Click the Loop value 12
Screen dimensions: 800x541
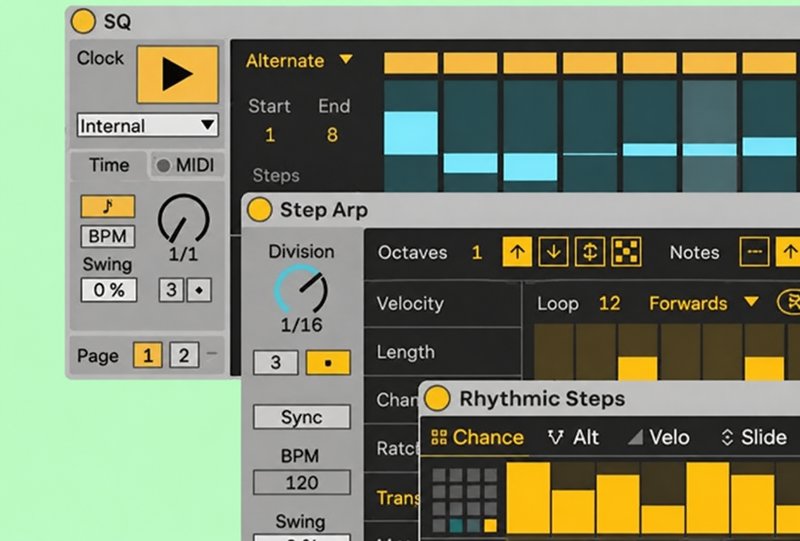coord(609,303)
